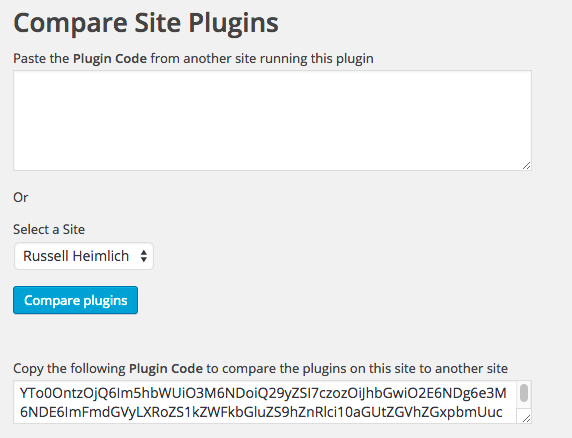Click the code line starting with YTo0Ontz
572x438 pixels.
(263, 393)
